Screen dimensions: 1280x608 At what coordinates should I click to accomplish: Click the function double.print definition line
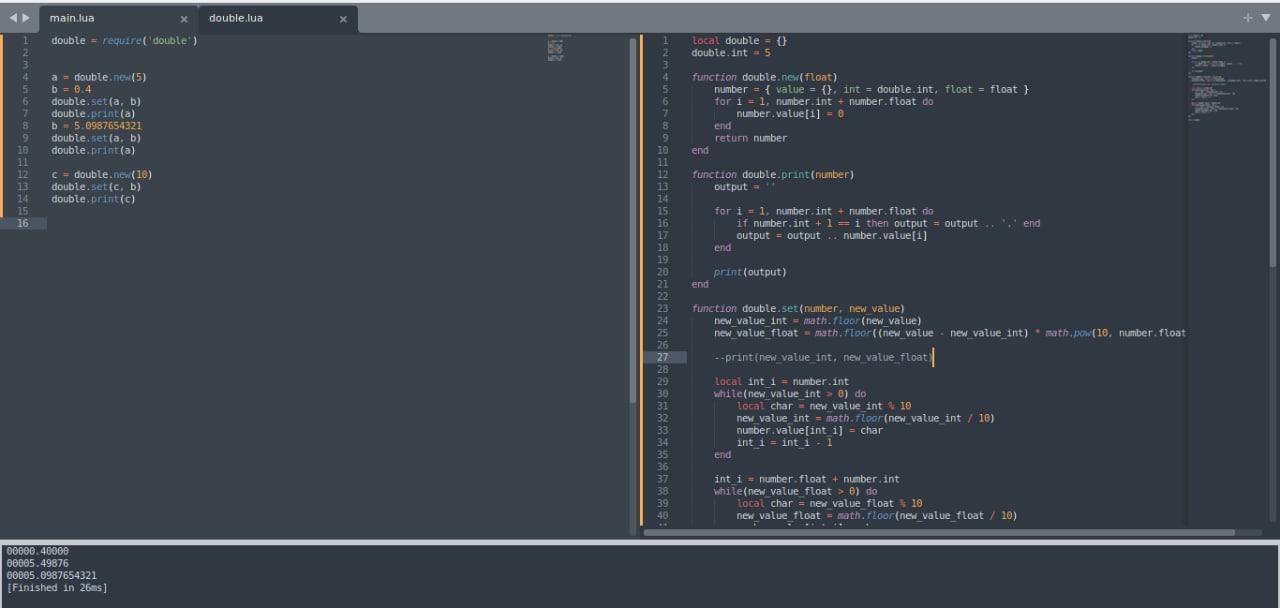pyautogui.click(x=772, y=174)
